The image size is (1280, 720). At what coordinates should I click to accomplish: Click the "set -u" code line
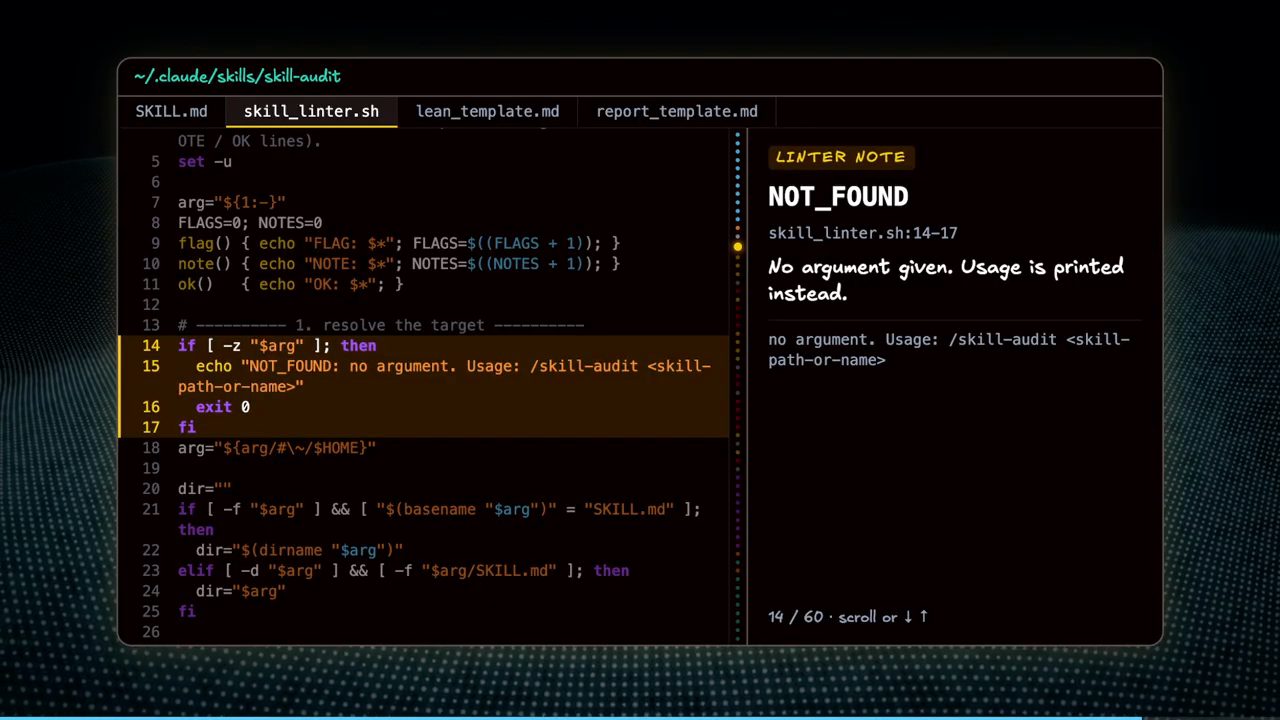(x=205, y=161)
